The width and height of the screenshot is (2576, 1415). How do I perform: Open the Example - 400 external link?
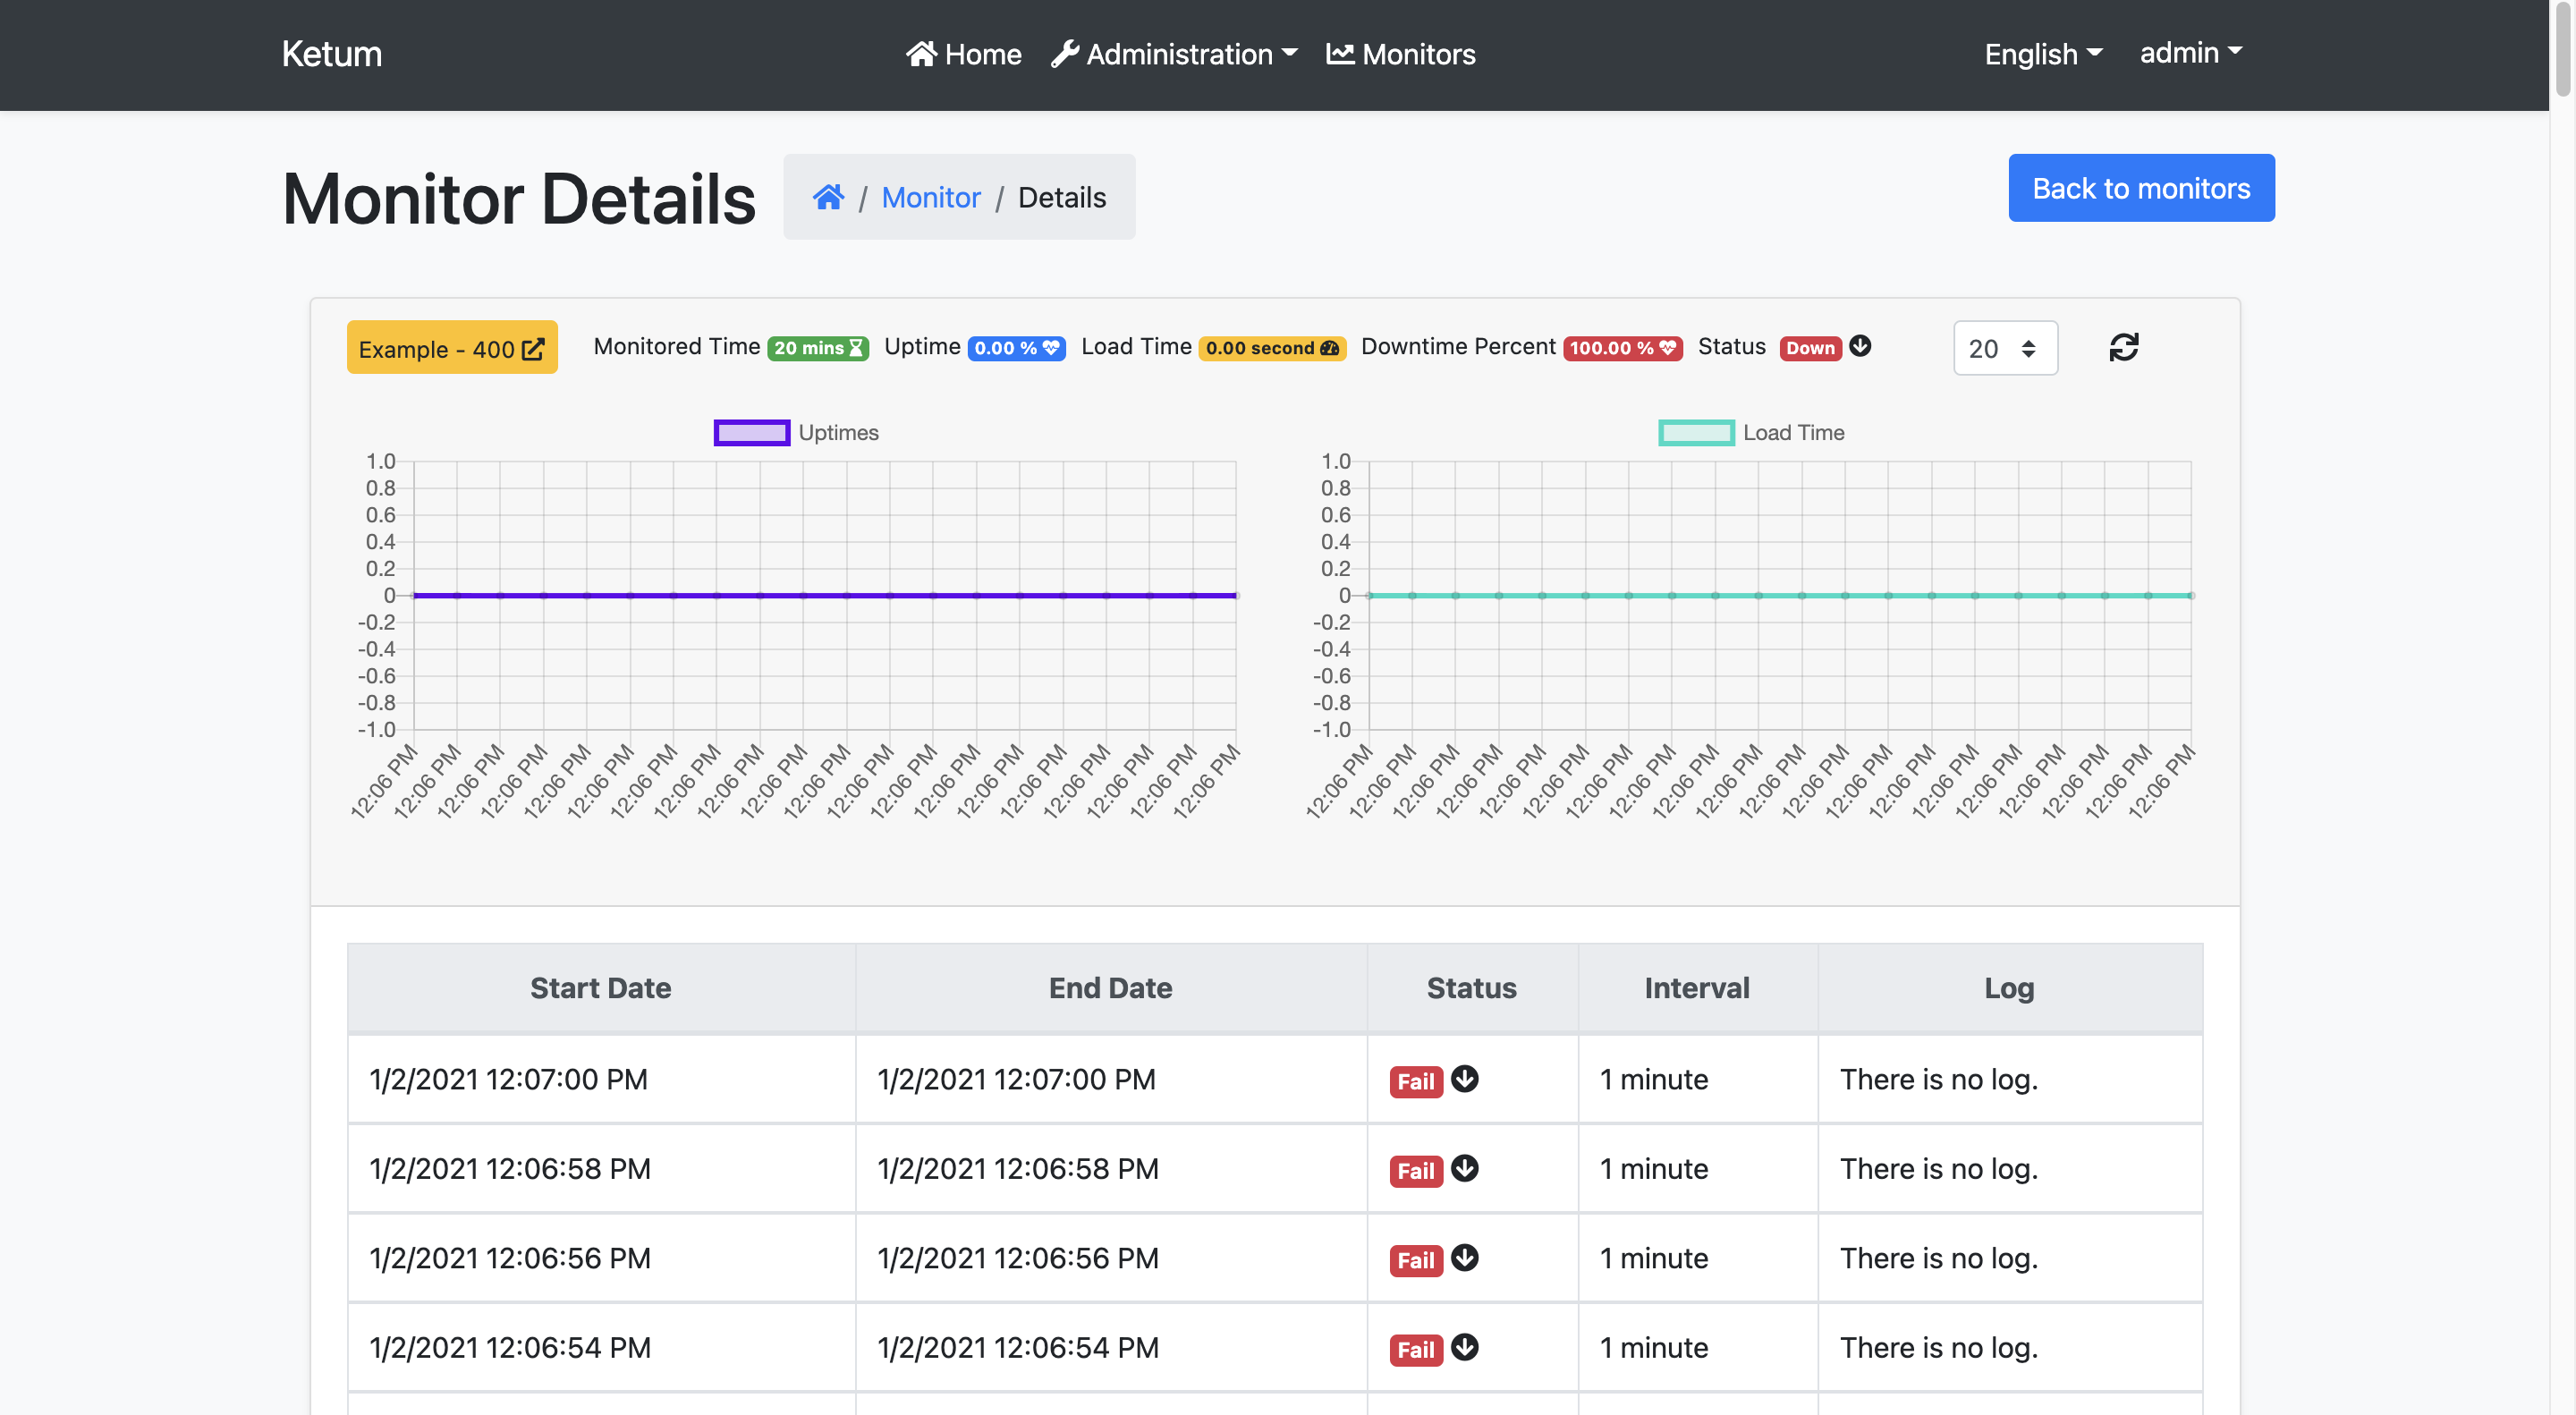[x=532, y=347]
